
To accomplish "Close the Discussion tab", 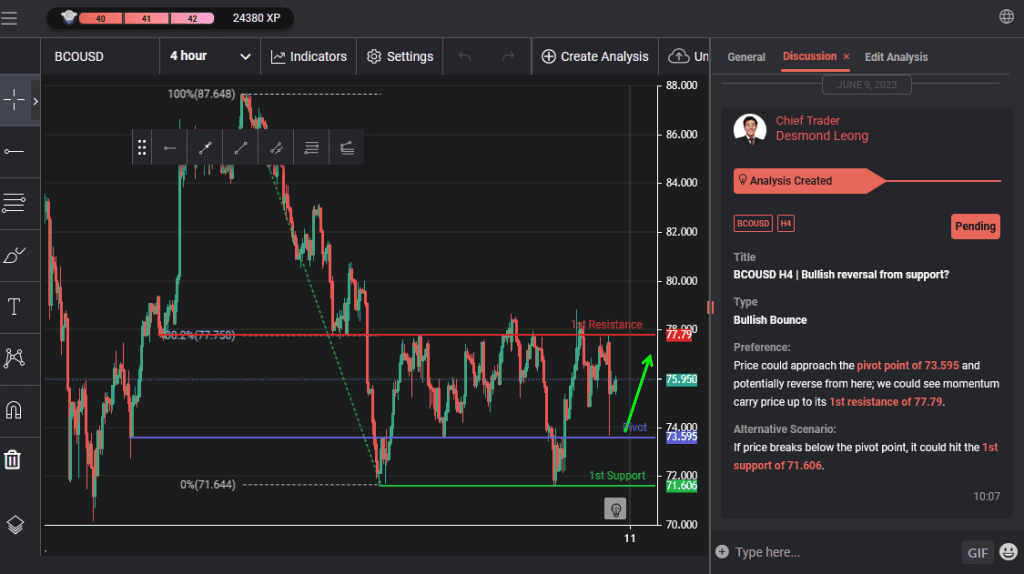I will [846, 57].
